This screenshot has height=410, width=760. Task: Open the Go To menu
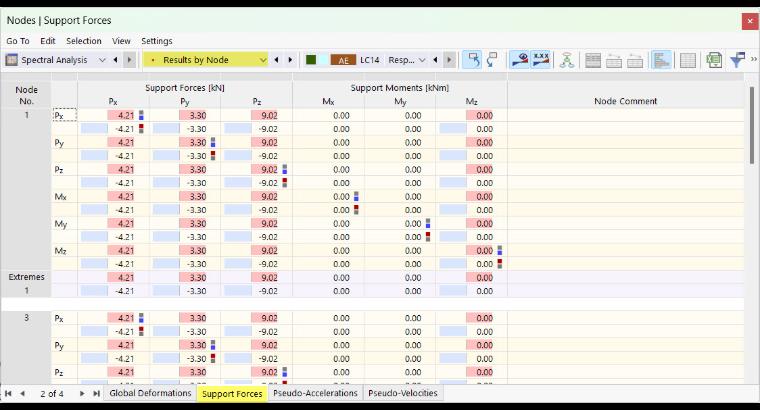point(18,41)
